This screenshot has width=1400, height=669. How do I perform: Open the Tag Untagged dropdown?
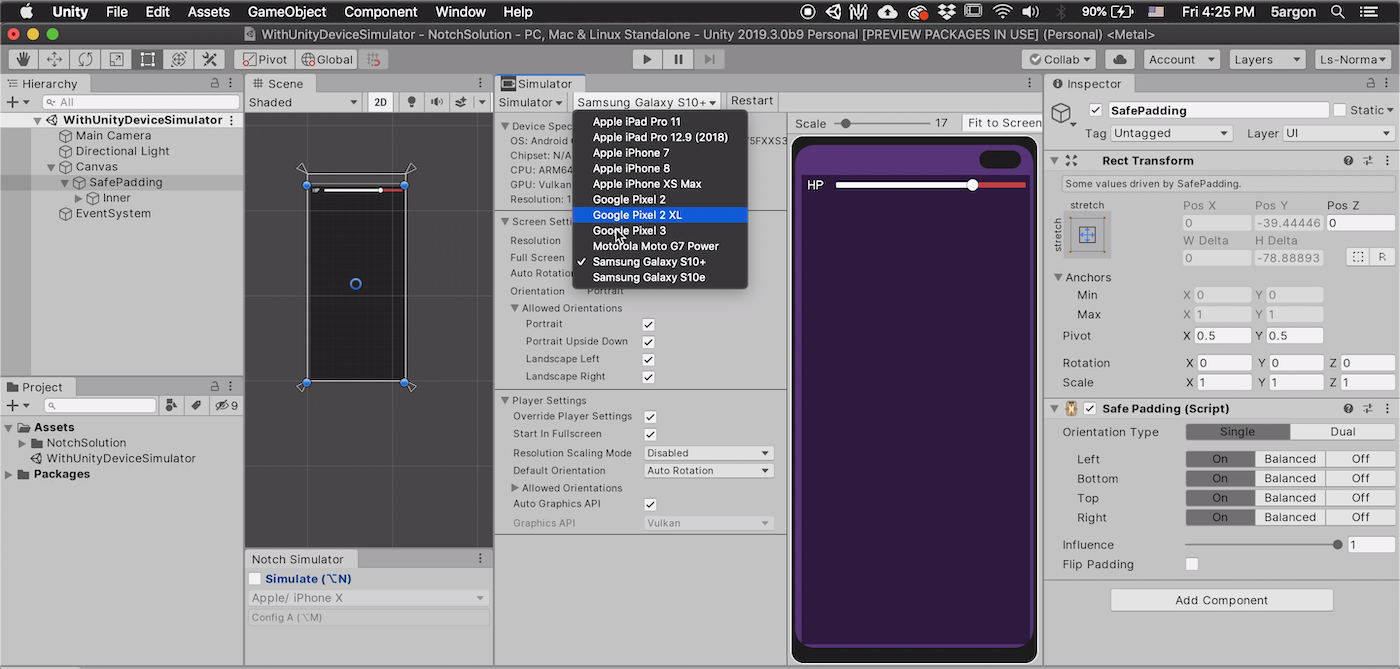[1172, 133]
